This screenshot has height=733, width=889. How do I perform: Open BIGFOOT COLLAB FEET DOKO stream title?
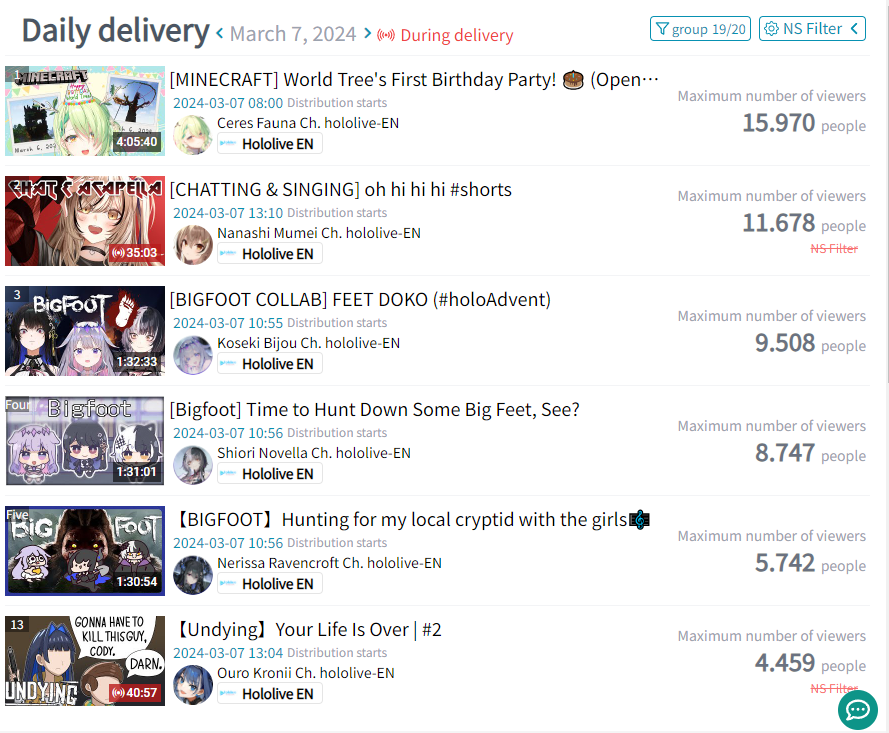tap(360, 299)
